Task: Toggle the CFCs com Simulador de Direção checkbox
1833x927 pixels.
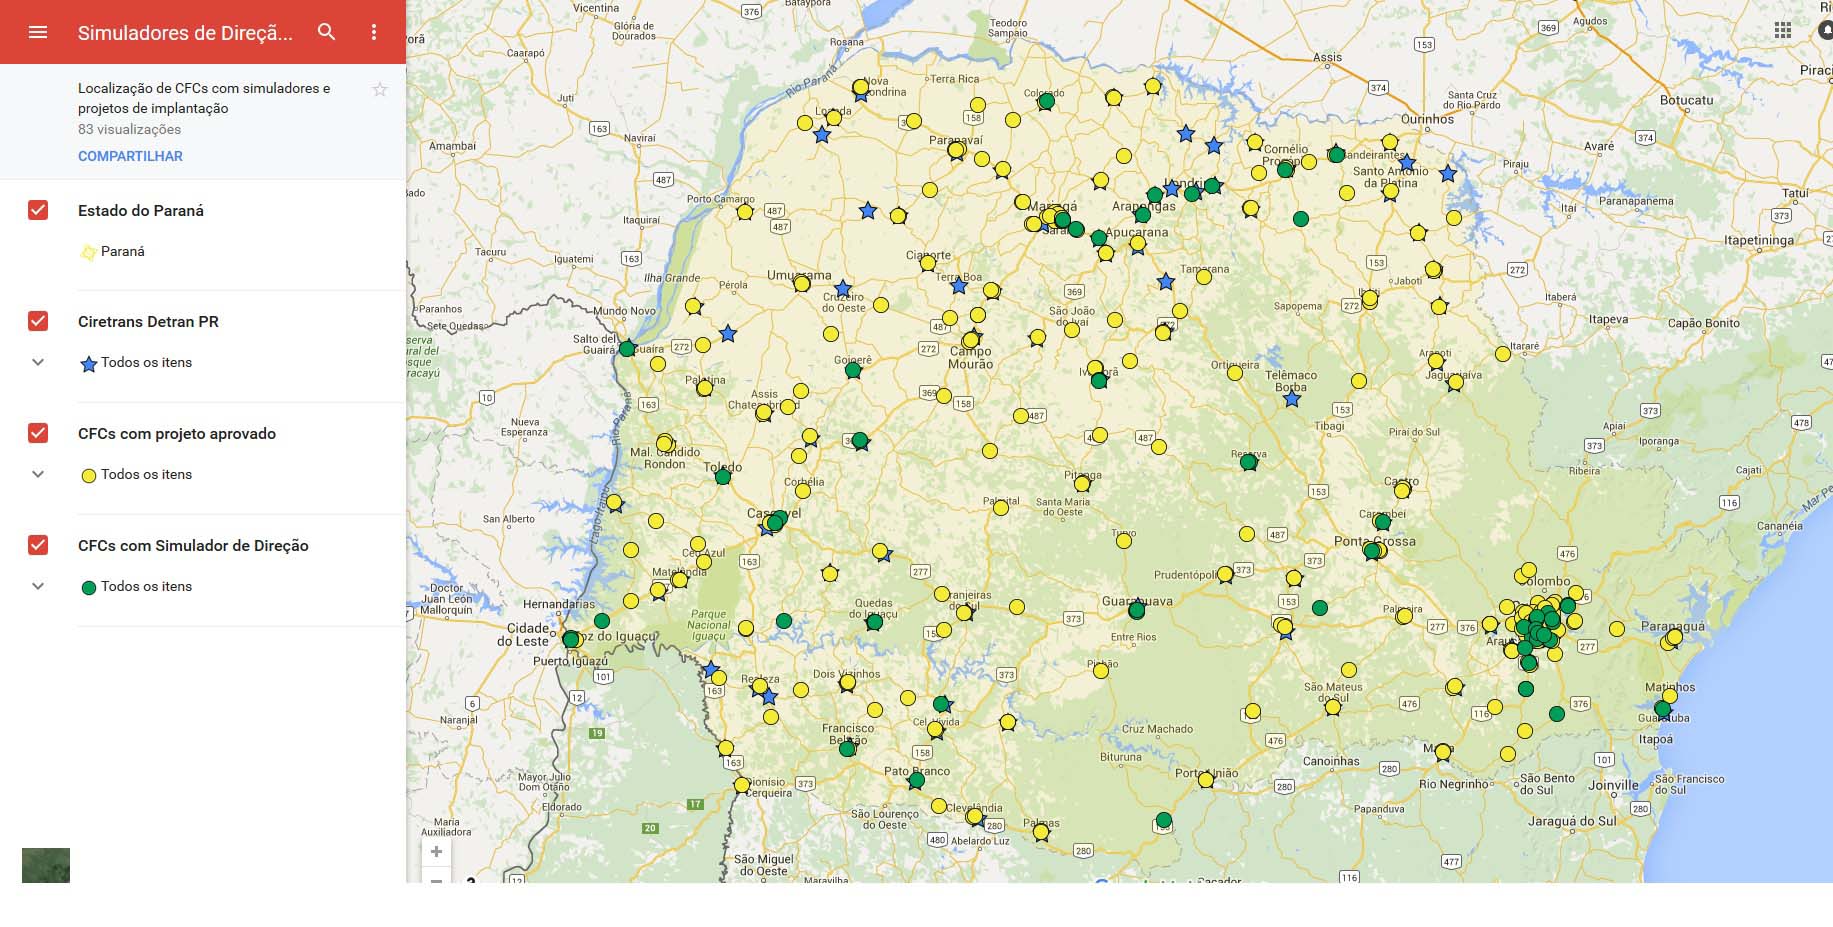Action: 38,545
